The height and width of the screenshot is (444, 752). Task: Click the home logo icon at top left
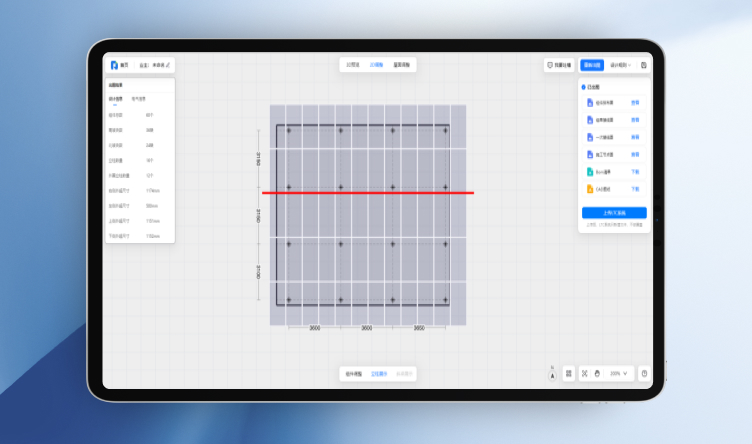[x=115, y=65]
